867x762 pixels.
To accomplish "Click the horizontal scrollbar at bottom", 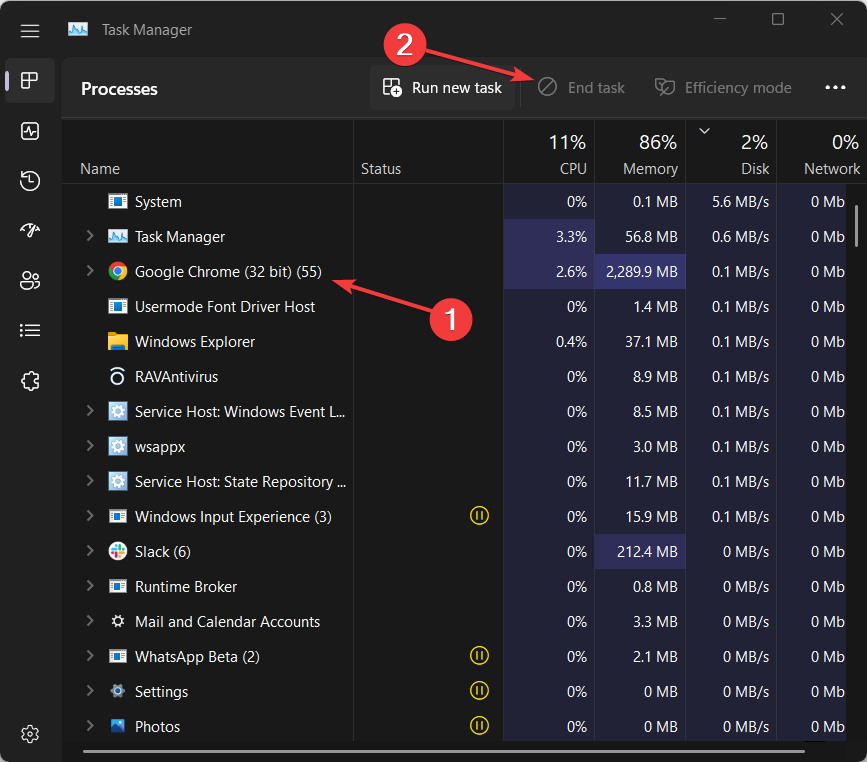I will pyautogui.click(x=443, y=751).
